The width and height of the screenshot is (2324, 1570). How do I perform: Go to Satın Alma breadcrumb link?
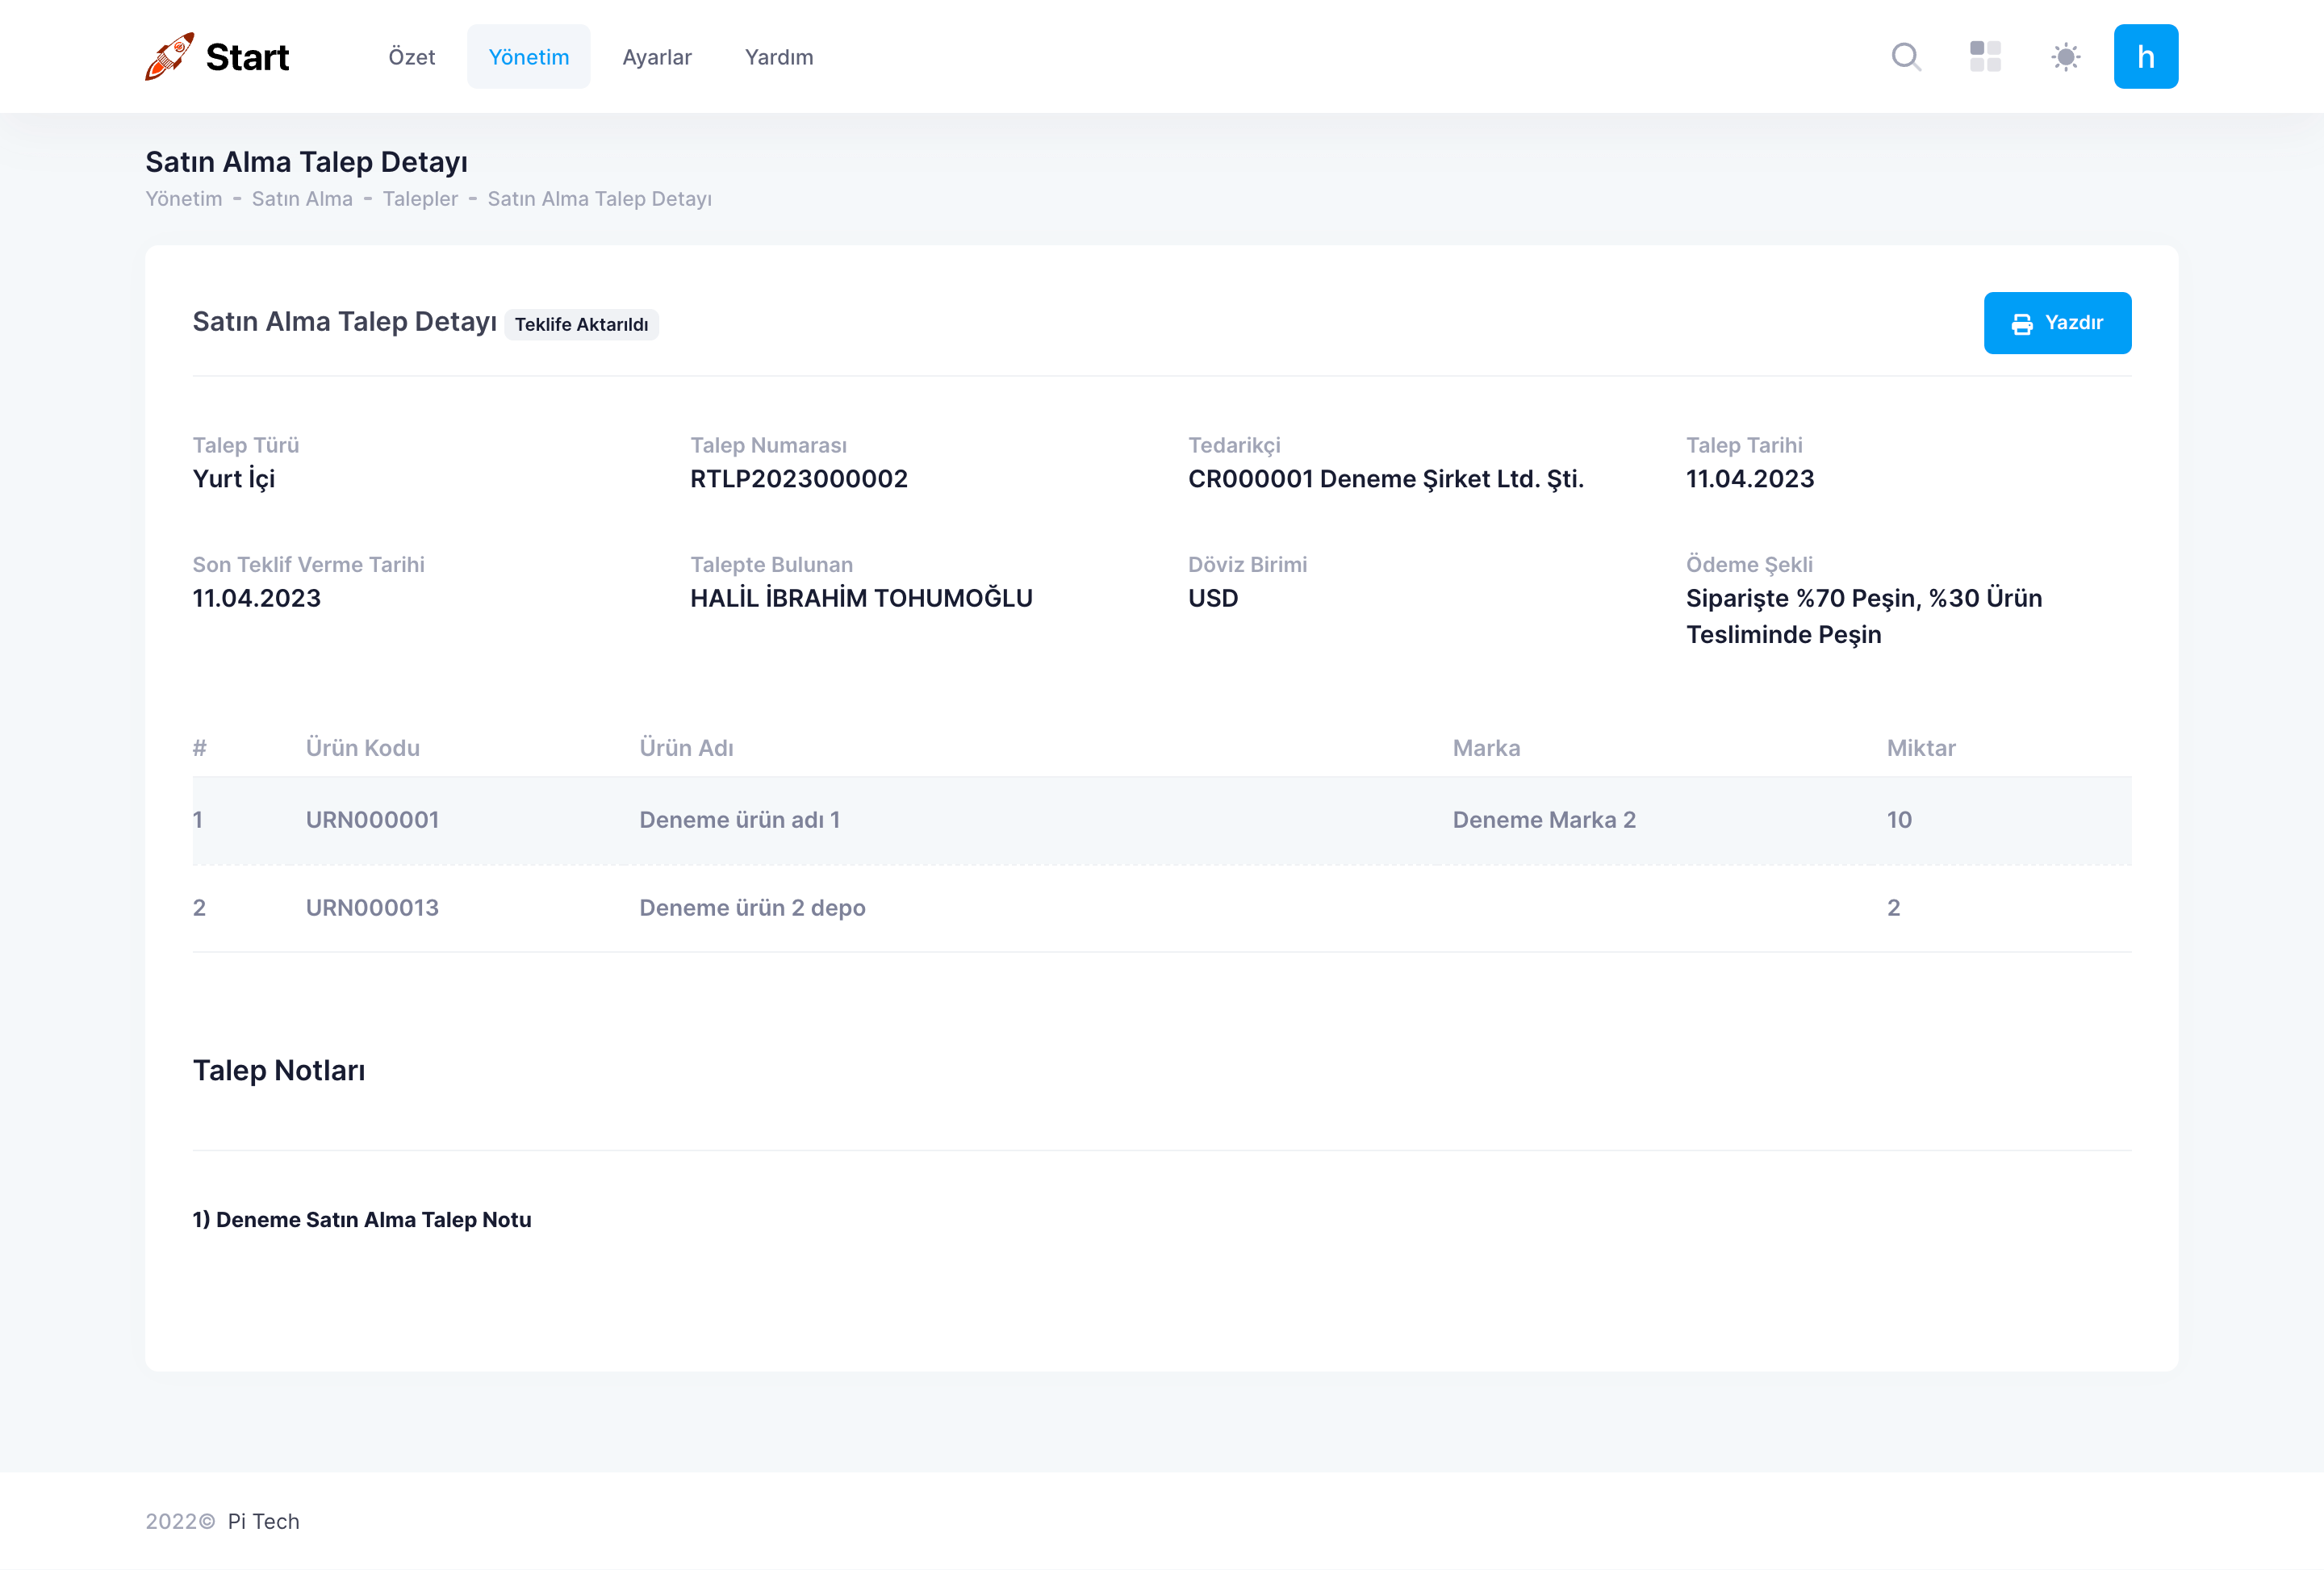pyautogui.click(x=302, y=199)
